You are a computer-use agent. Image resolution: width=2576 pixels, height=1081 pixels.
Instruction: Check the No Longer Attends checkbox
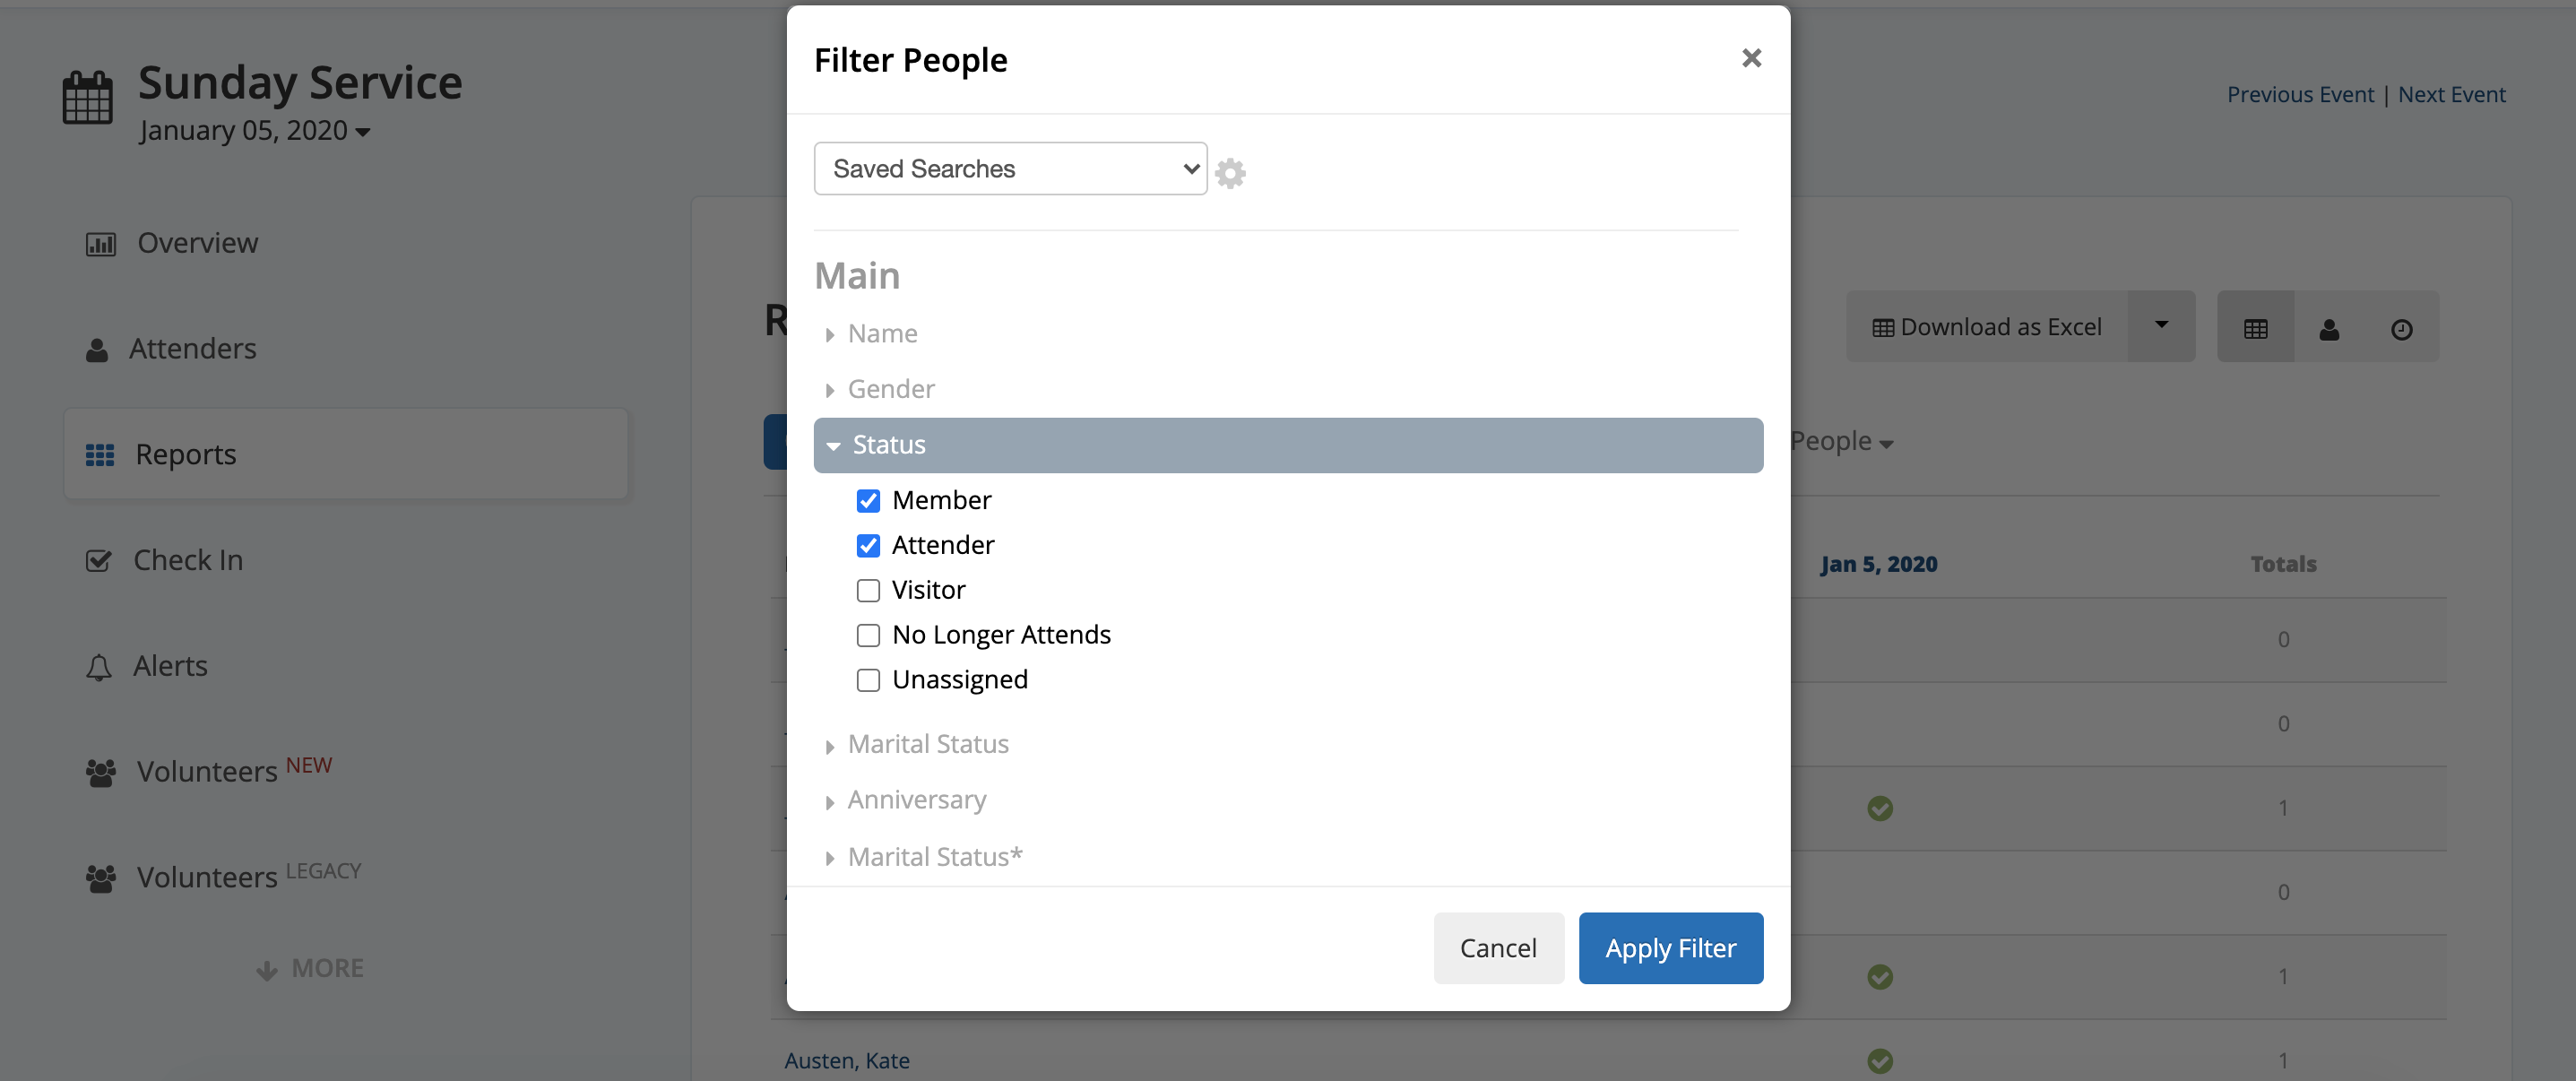click(x=868, y=636)
